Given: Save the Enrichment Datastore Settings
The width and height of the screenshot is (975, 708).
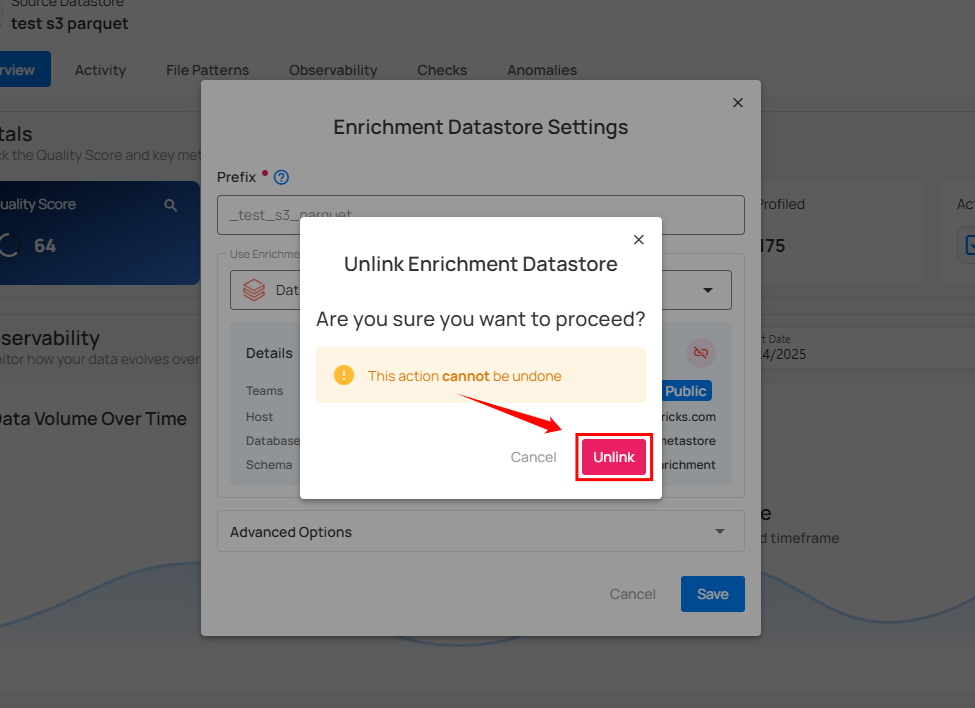Looking at the screenshot, I should point(712,594).
